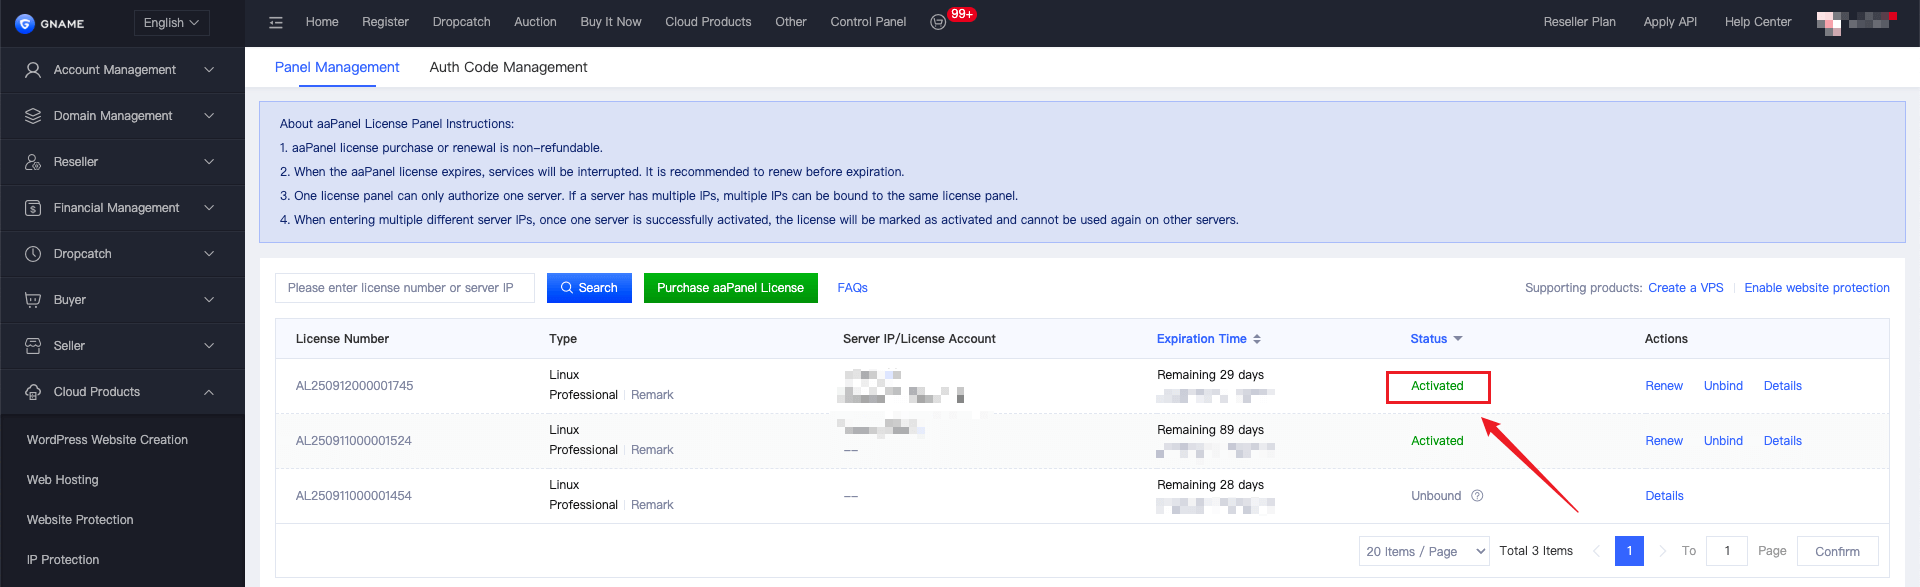Switch to the Auth Code Management tab

point(508,67)
